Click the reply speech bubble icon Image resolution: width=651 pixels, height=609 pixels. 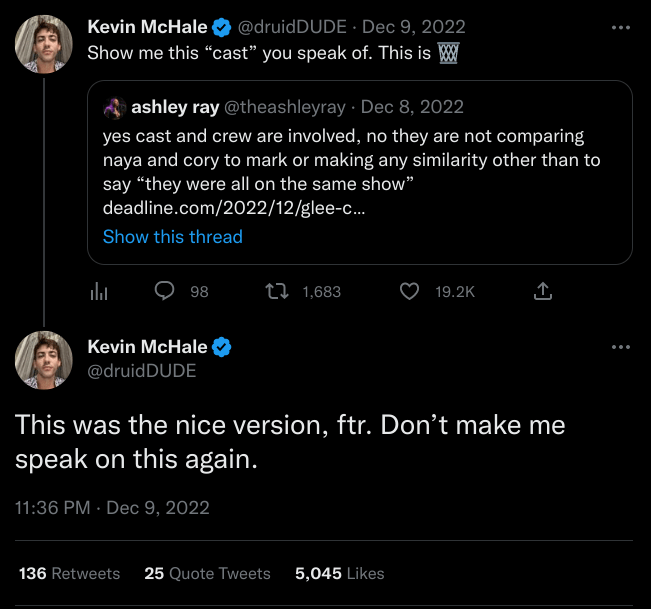[x=166, y=291]
